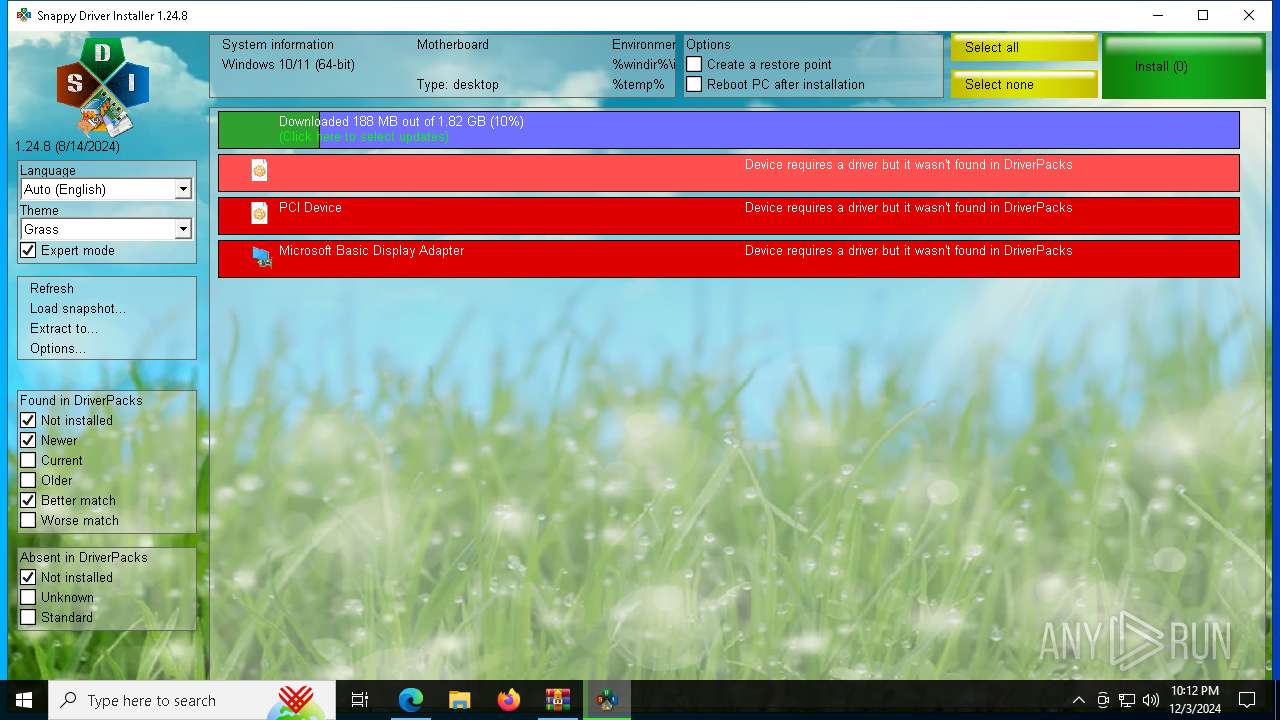Open the Language dropdown

(106, 189)
